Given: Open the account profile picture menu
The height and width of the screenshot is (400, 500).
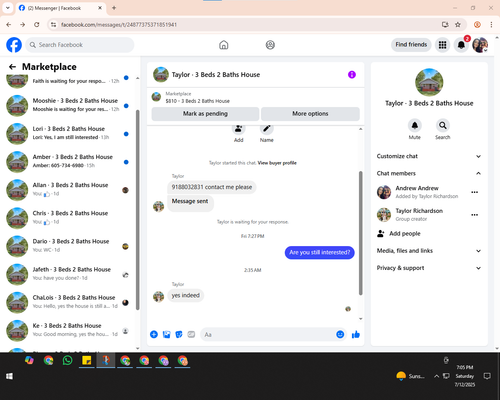Looking at the screenshot, I should point(480,45).
